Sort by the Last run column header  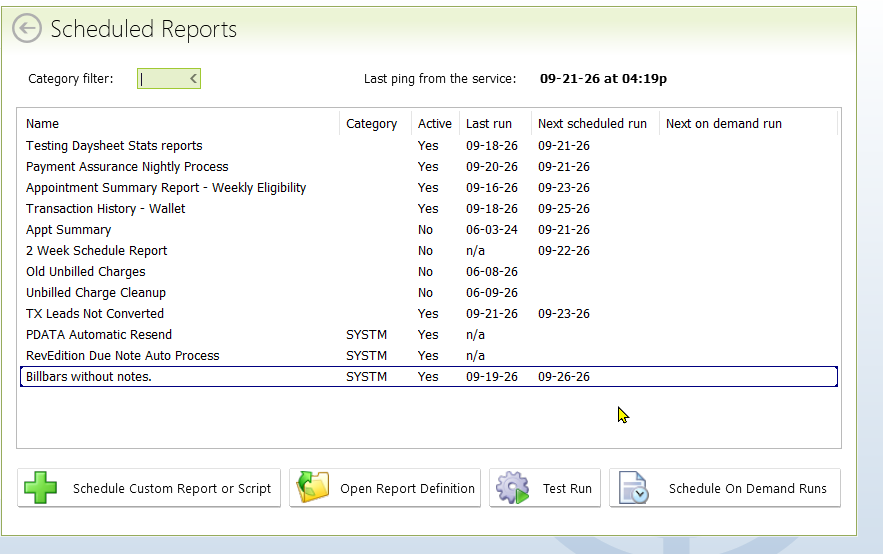pos(488,123)
